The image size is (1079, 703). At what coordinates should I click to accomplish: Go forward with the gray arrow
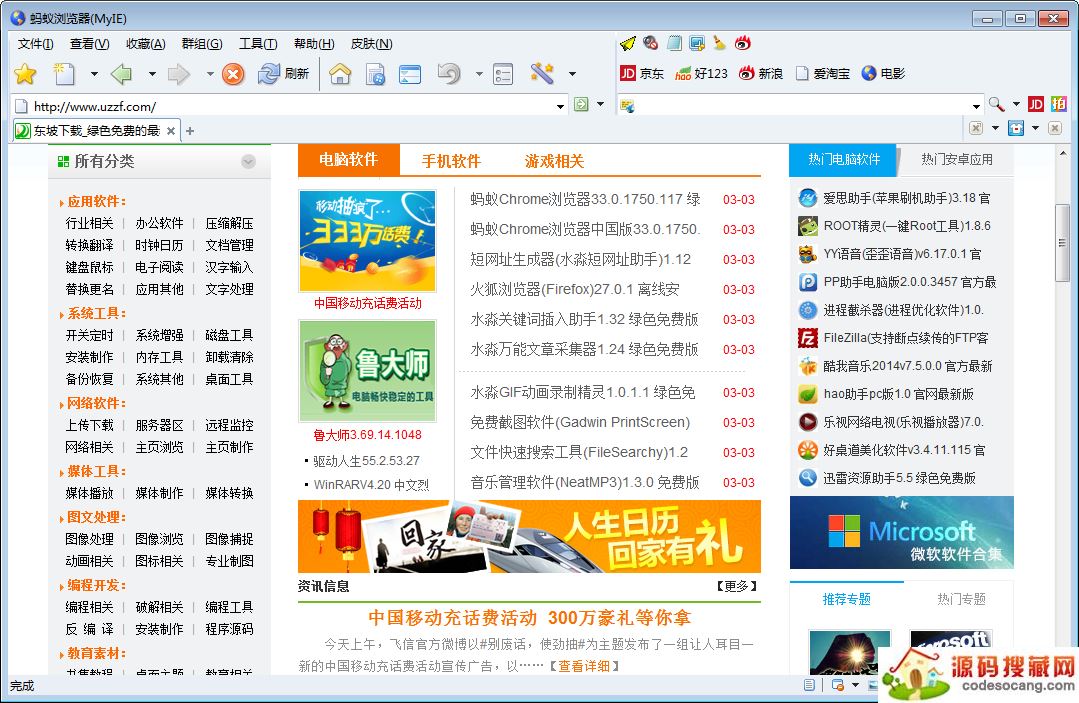click(179, 73)
